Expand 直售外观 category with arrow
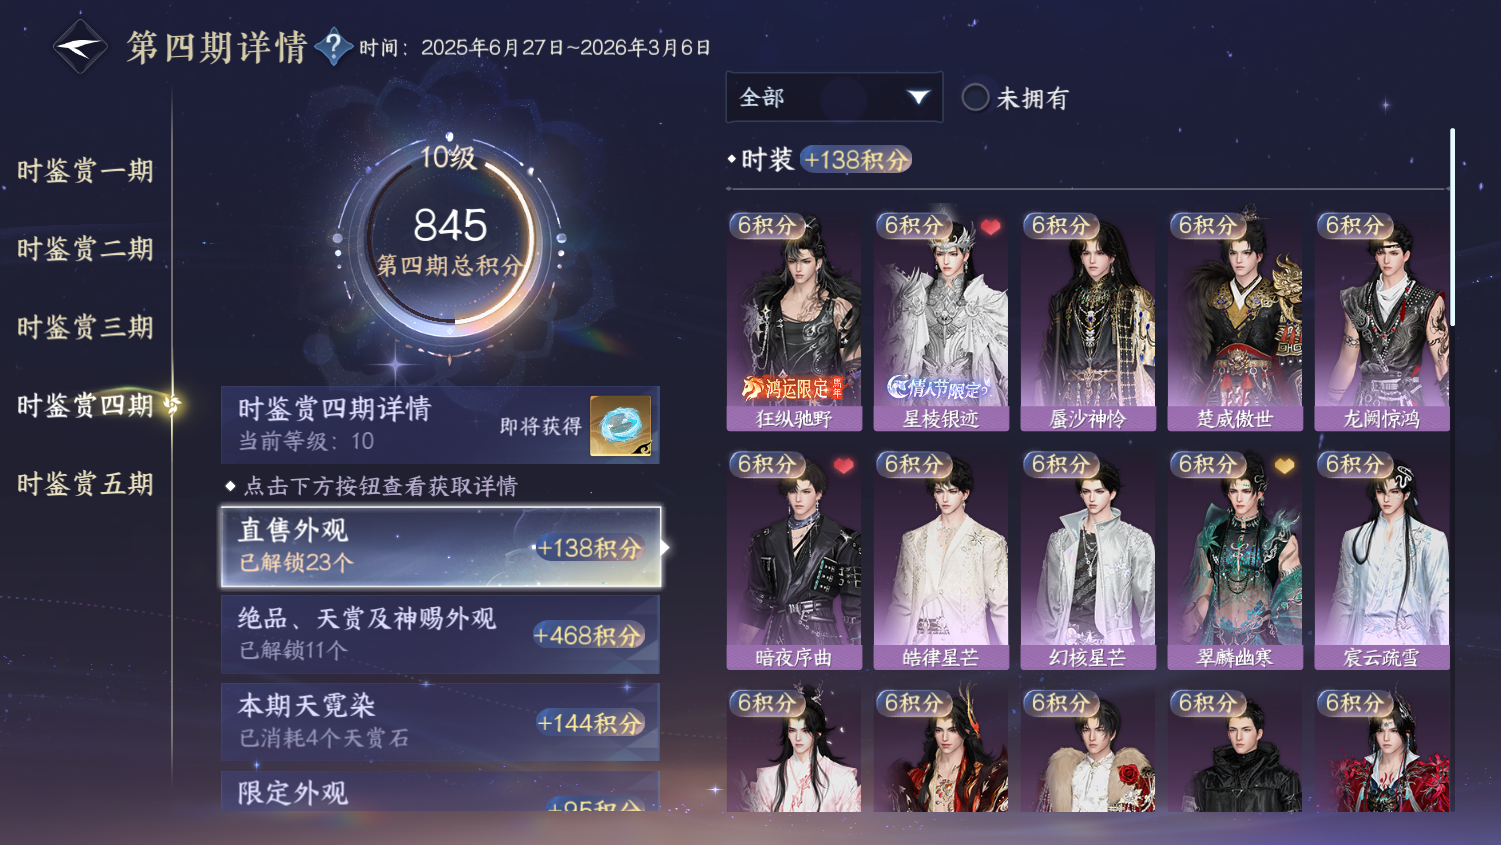This screenshot has height=845, width=1501. [440, 547]
